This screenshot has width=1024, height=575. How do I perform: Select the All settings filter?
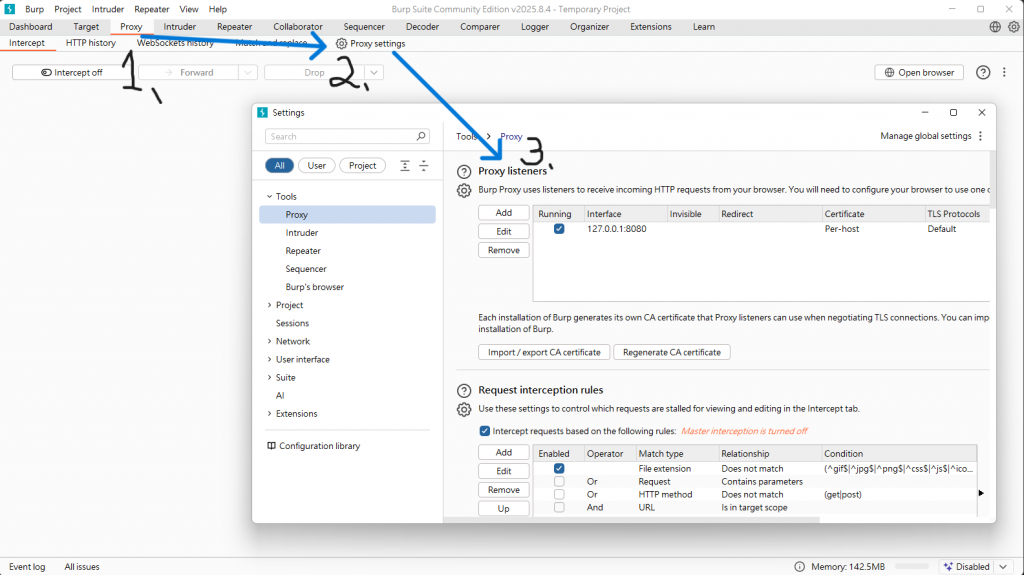pos(280,165)
